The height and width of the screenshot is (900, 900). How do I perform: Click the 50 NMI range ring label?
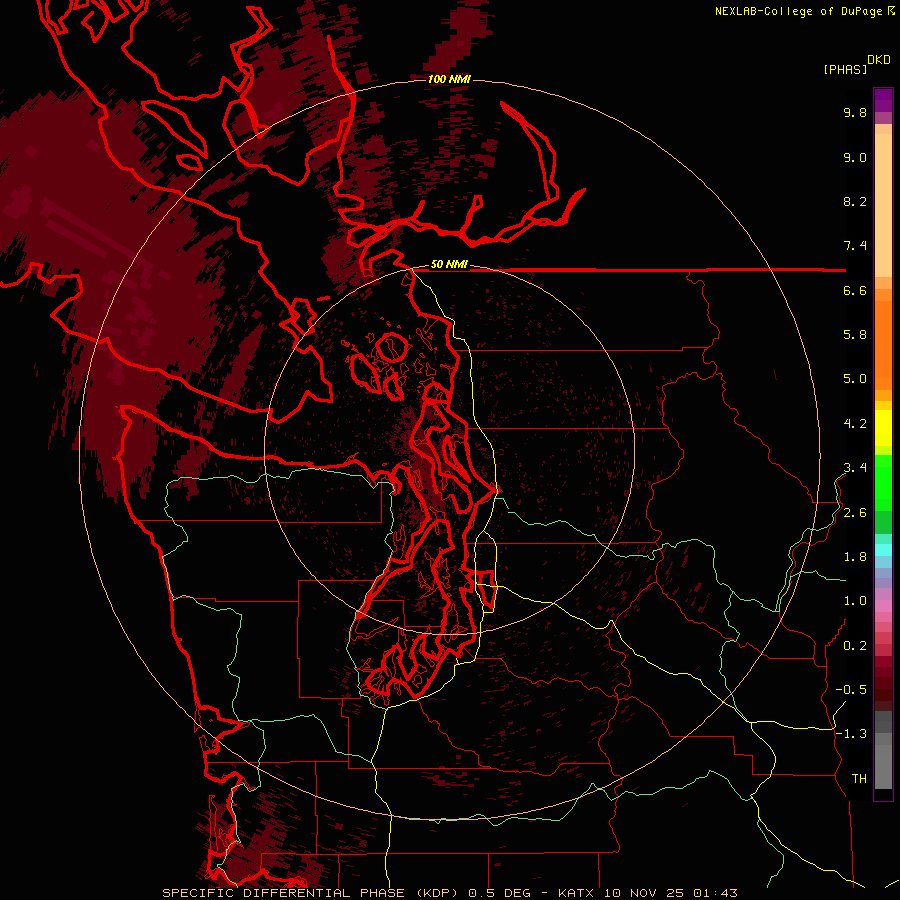449,265
